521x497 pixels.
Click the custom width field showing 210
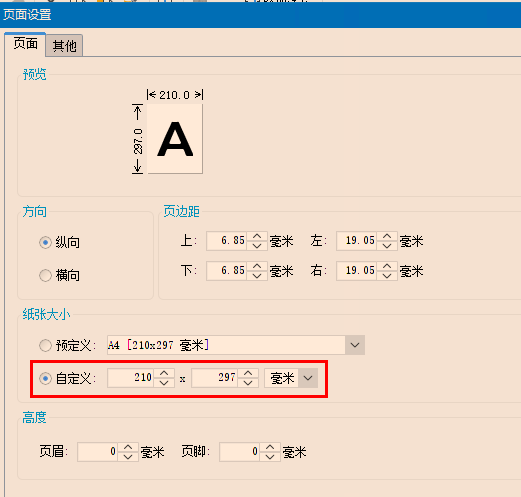coord(131,378)
